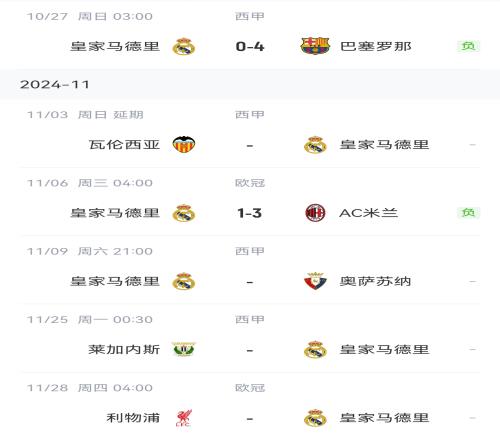This screenshot has width=500, height=440.
Task: Click the AC Milan club crest
Action: pos(315,213)
